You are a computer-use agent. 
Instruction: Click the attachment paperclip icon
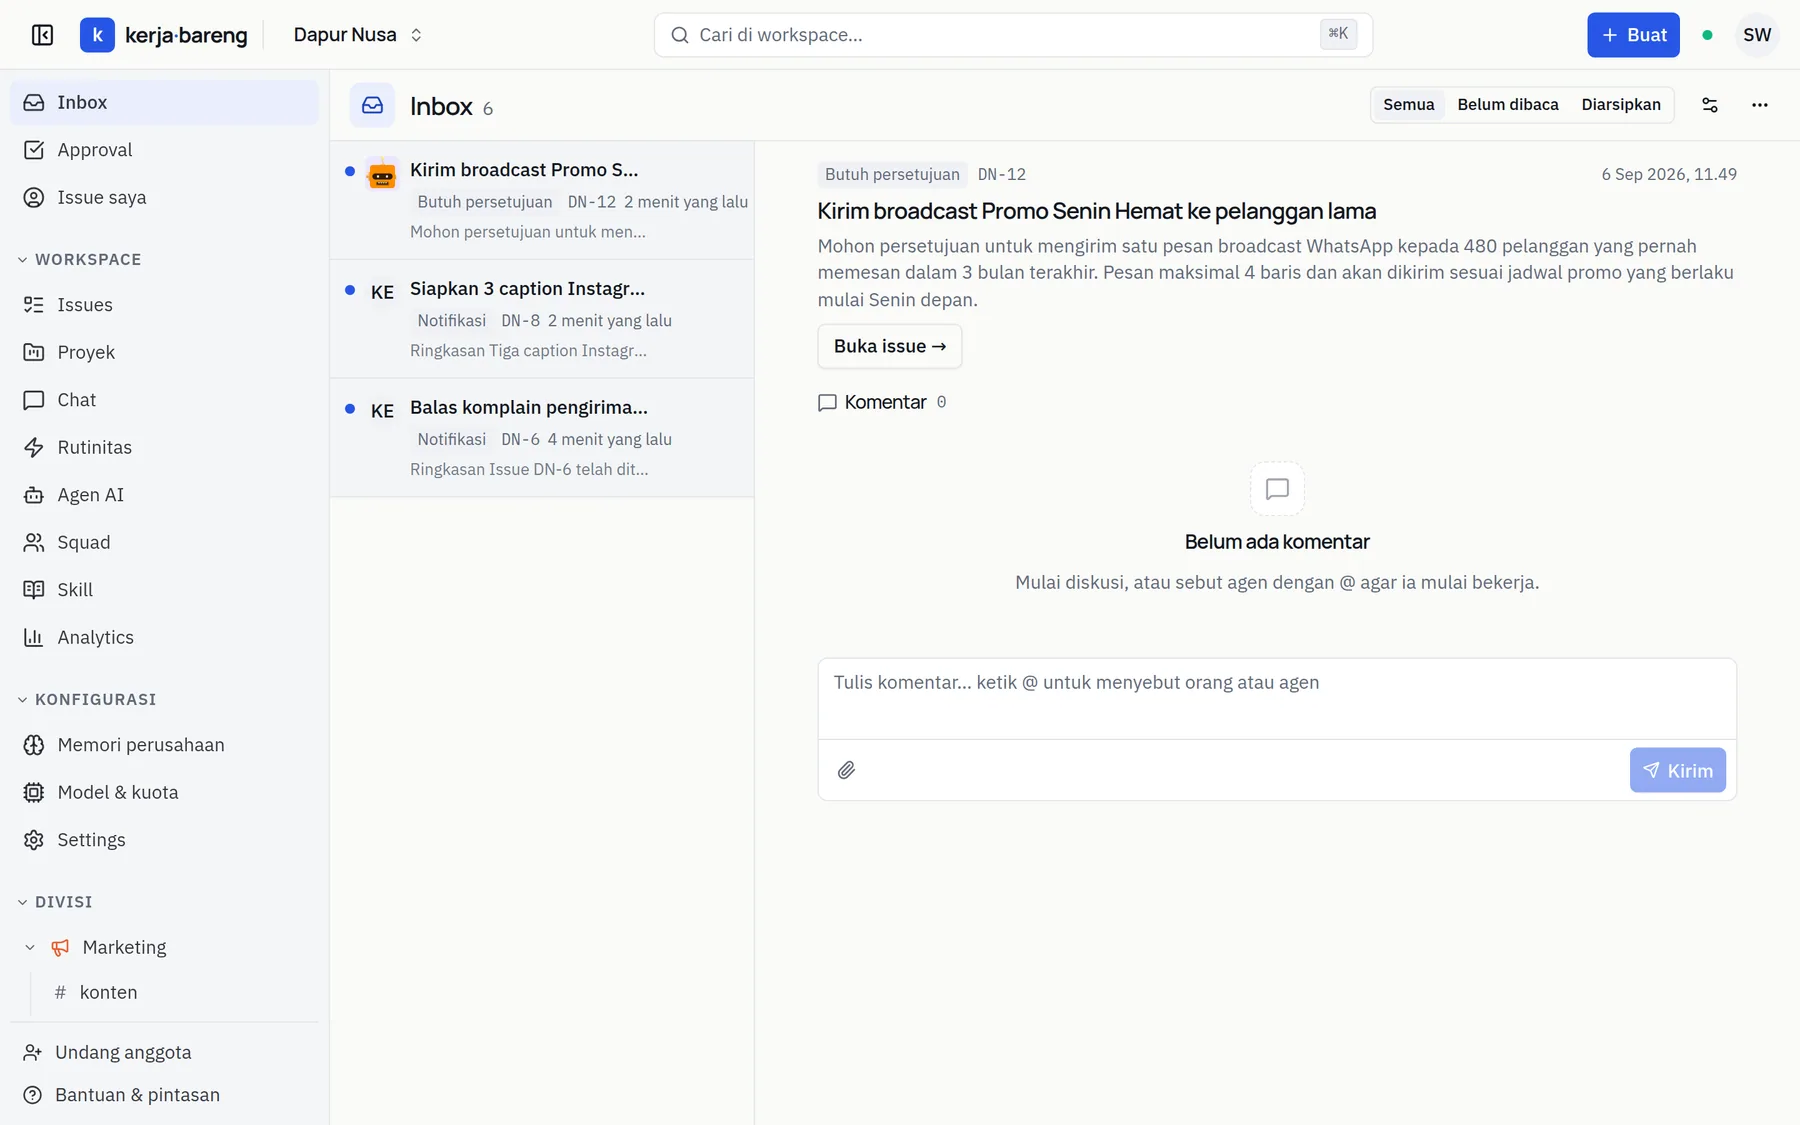(846, 770)
